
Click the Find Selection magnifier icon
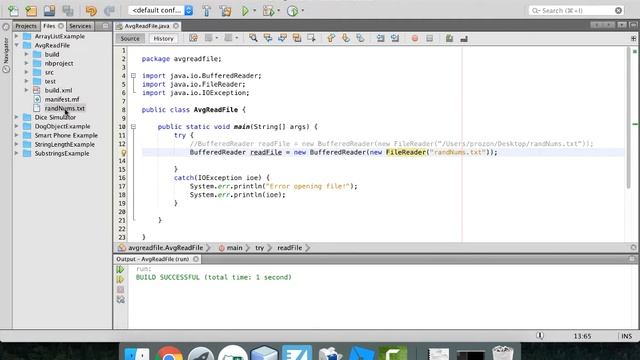[x=253, y=38]
